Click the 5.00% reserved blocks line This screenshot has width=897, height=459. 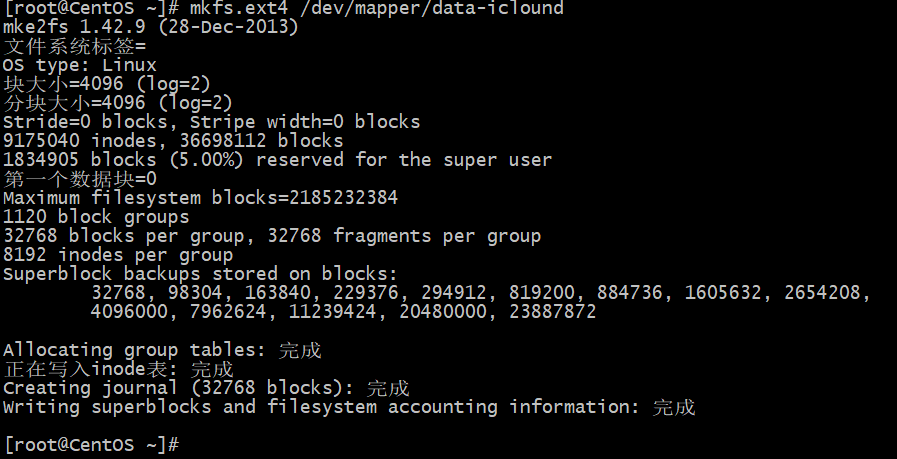[277, 160]
